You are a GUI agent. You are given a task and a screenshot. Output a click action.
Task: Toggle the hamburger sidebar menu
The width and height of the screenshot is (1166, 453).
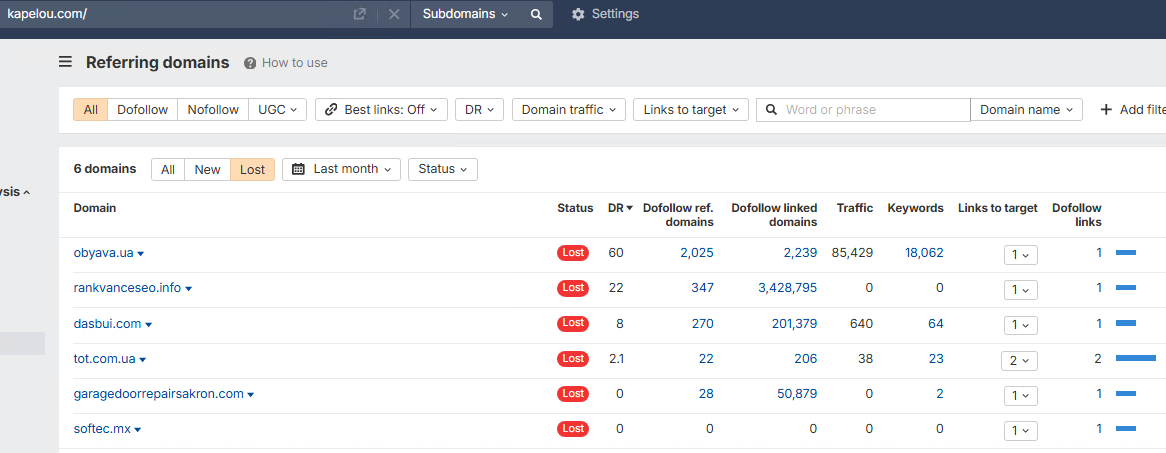[65, 62]
